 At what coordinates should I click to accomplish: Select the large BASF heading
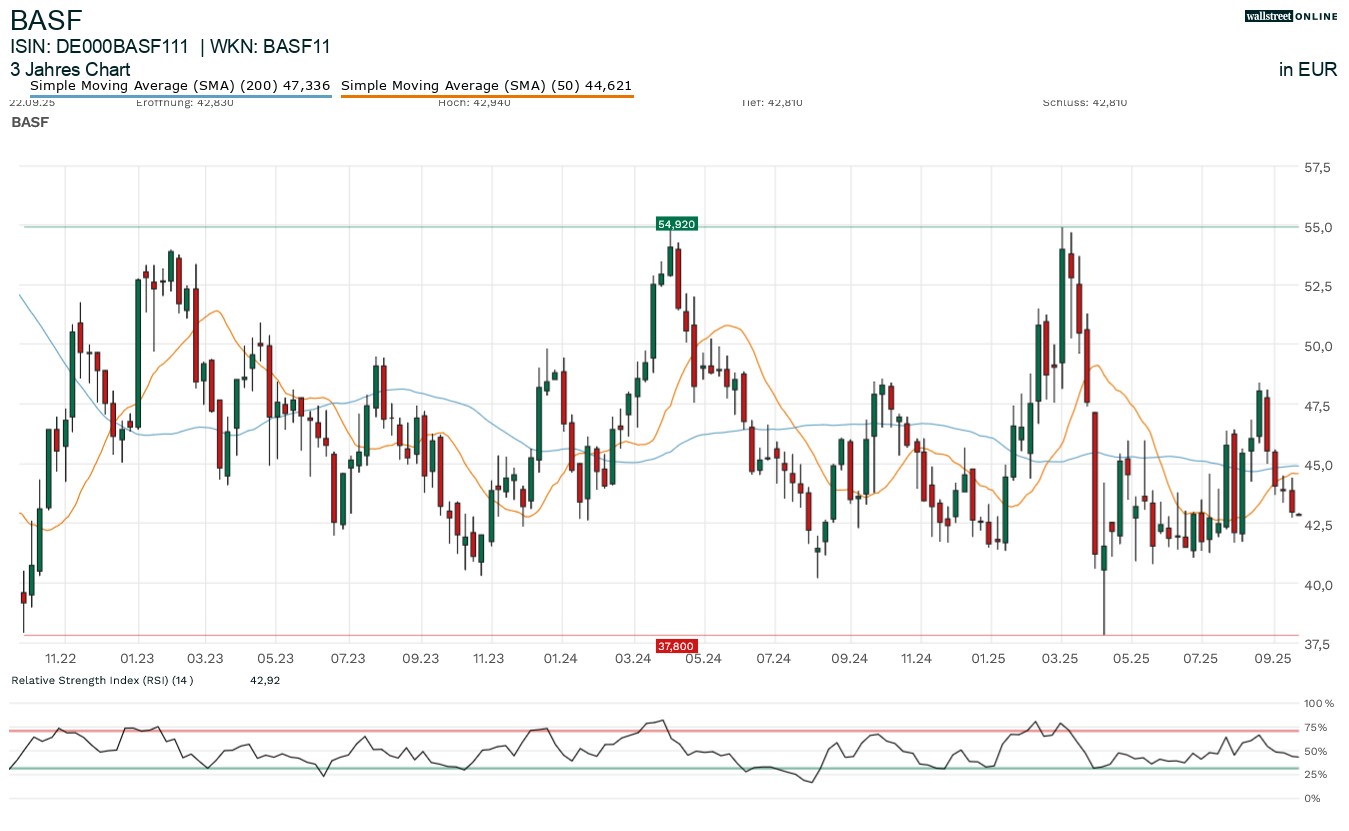pos(47,19)
